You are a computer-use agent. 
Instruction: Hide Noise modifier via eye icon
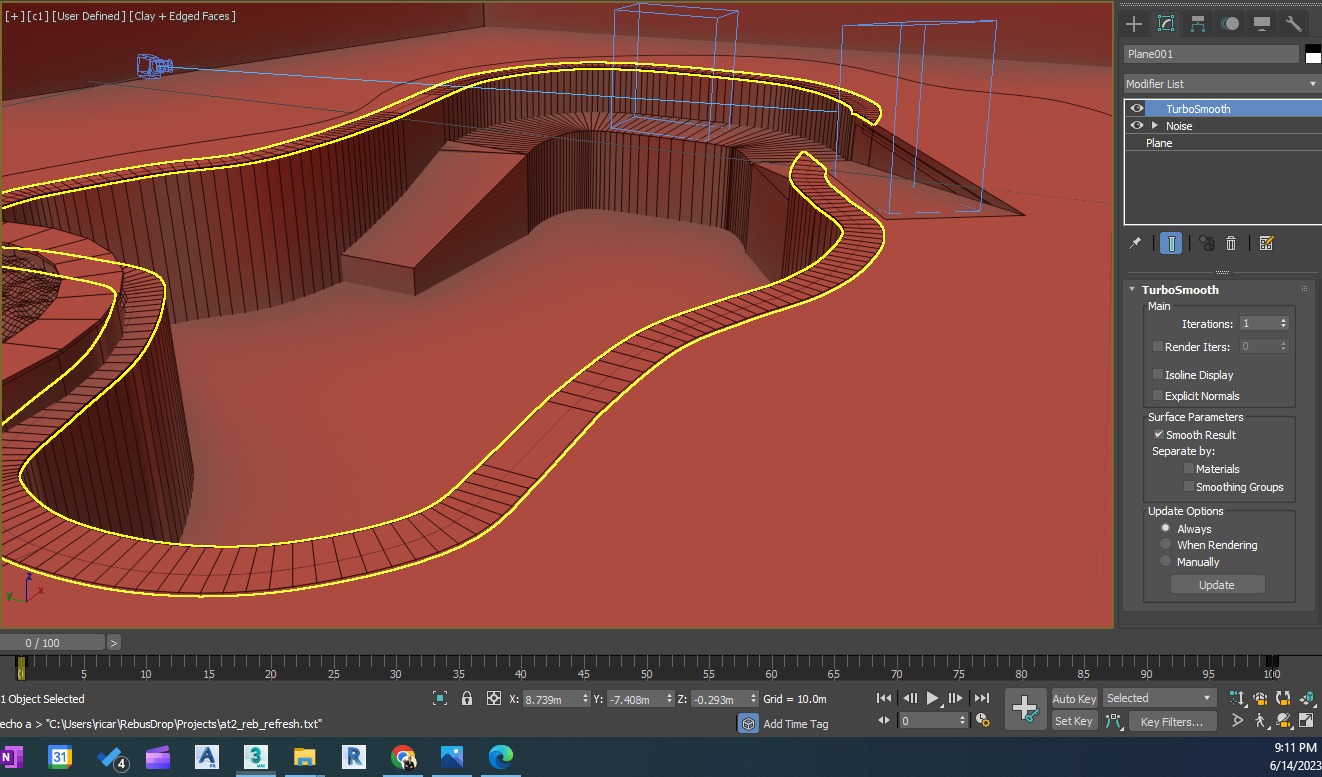pyautogui.click(x=1136, y=125)
